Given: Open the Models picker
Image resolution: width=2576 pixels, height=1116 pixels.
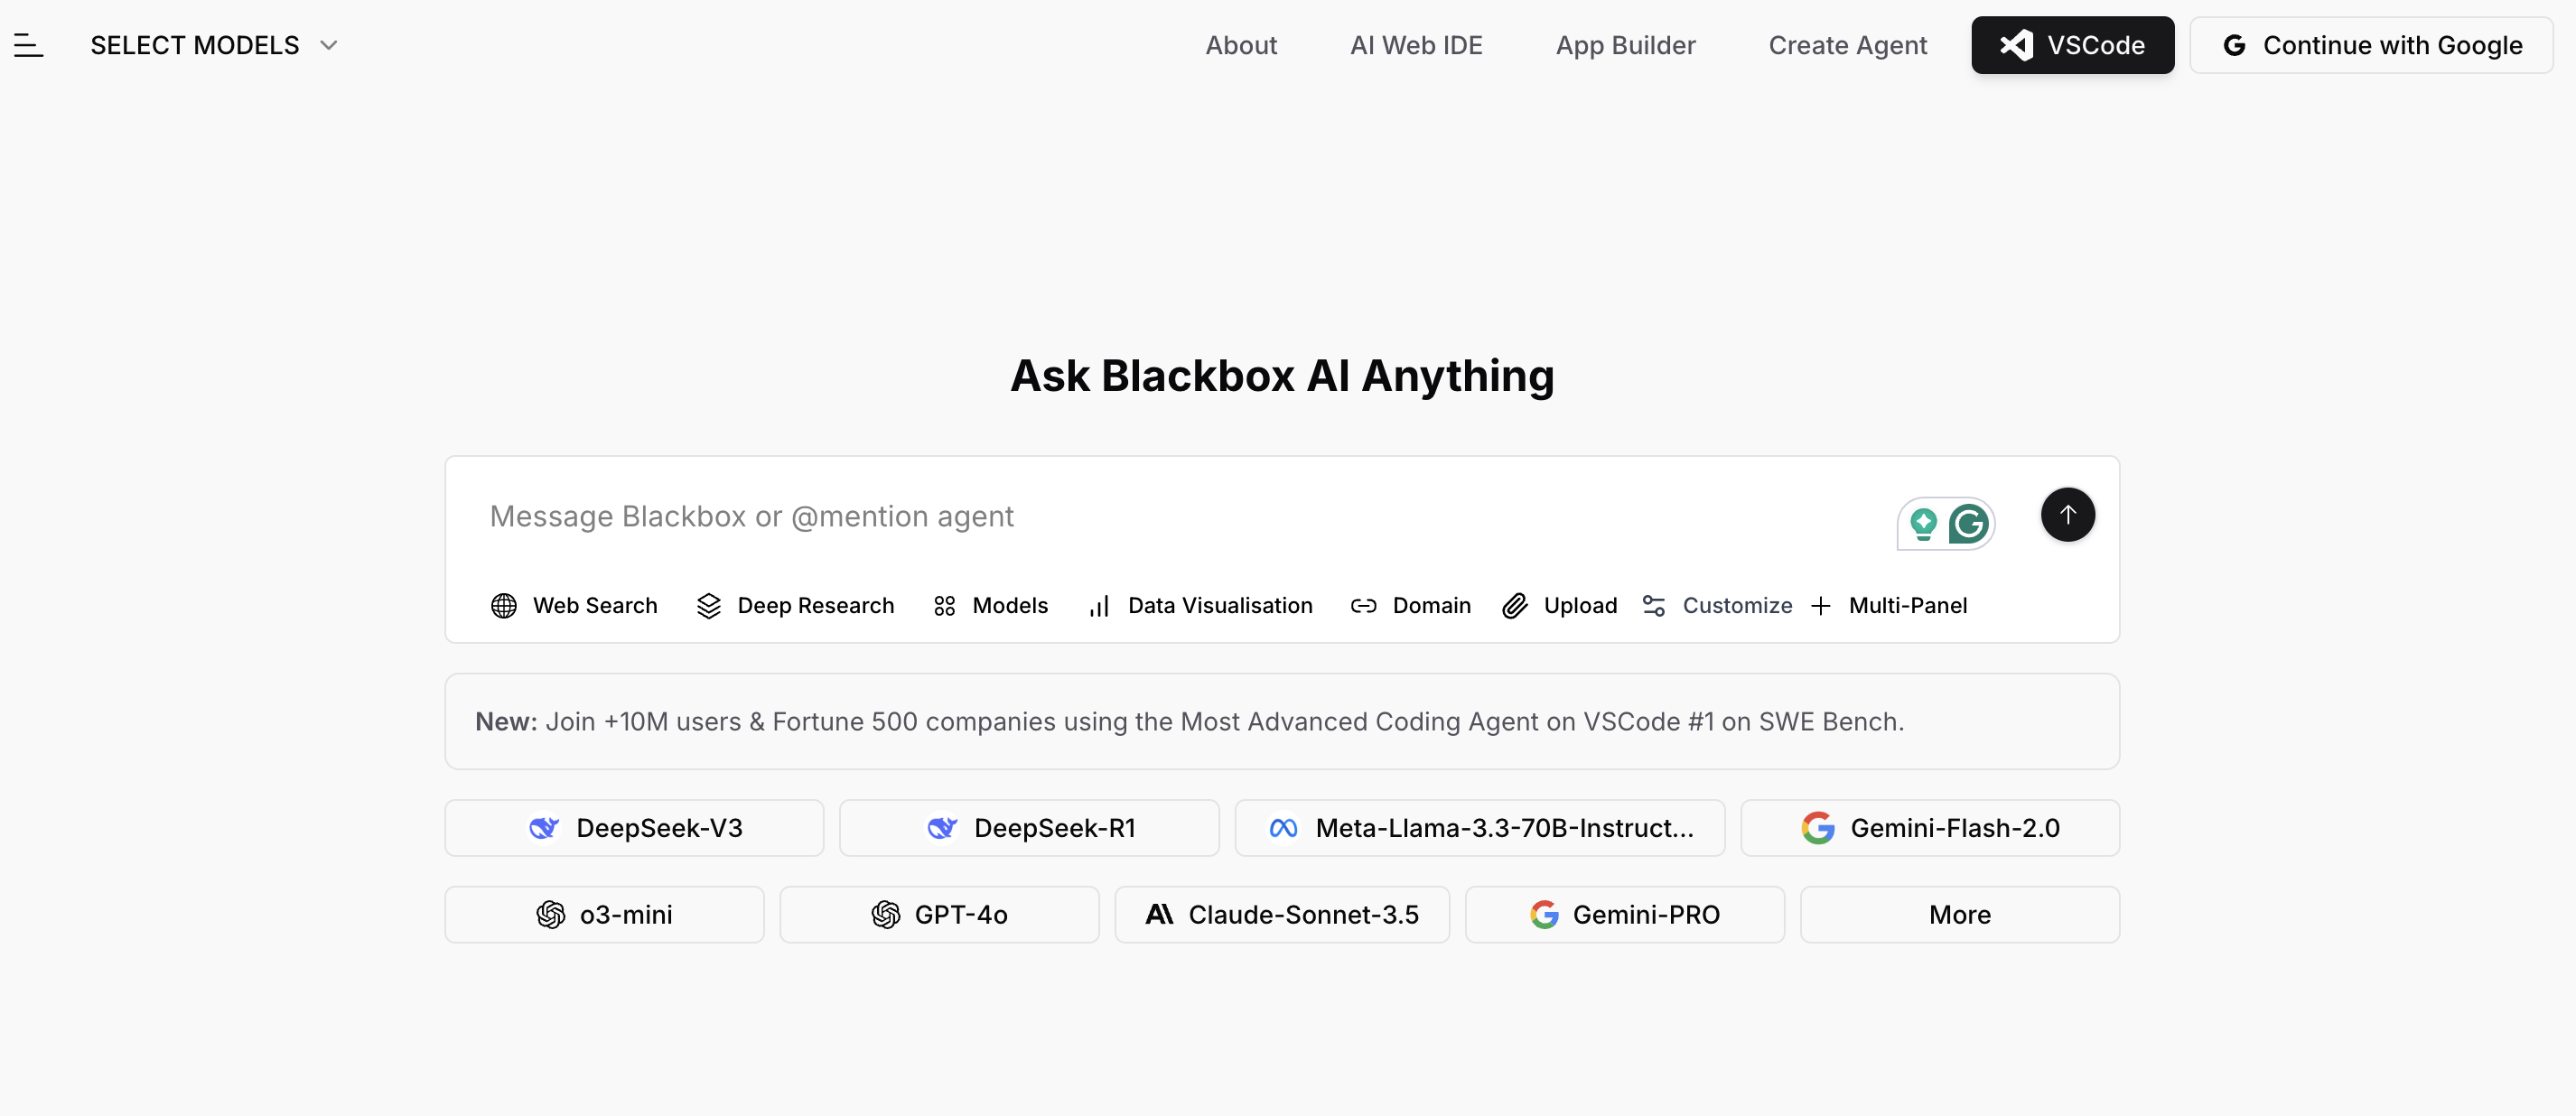Looking at the screenshot, I should (x=990, y=605).
